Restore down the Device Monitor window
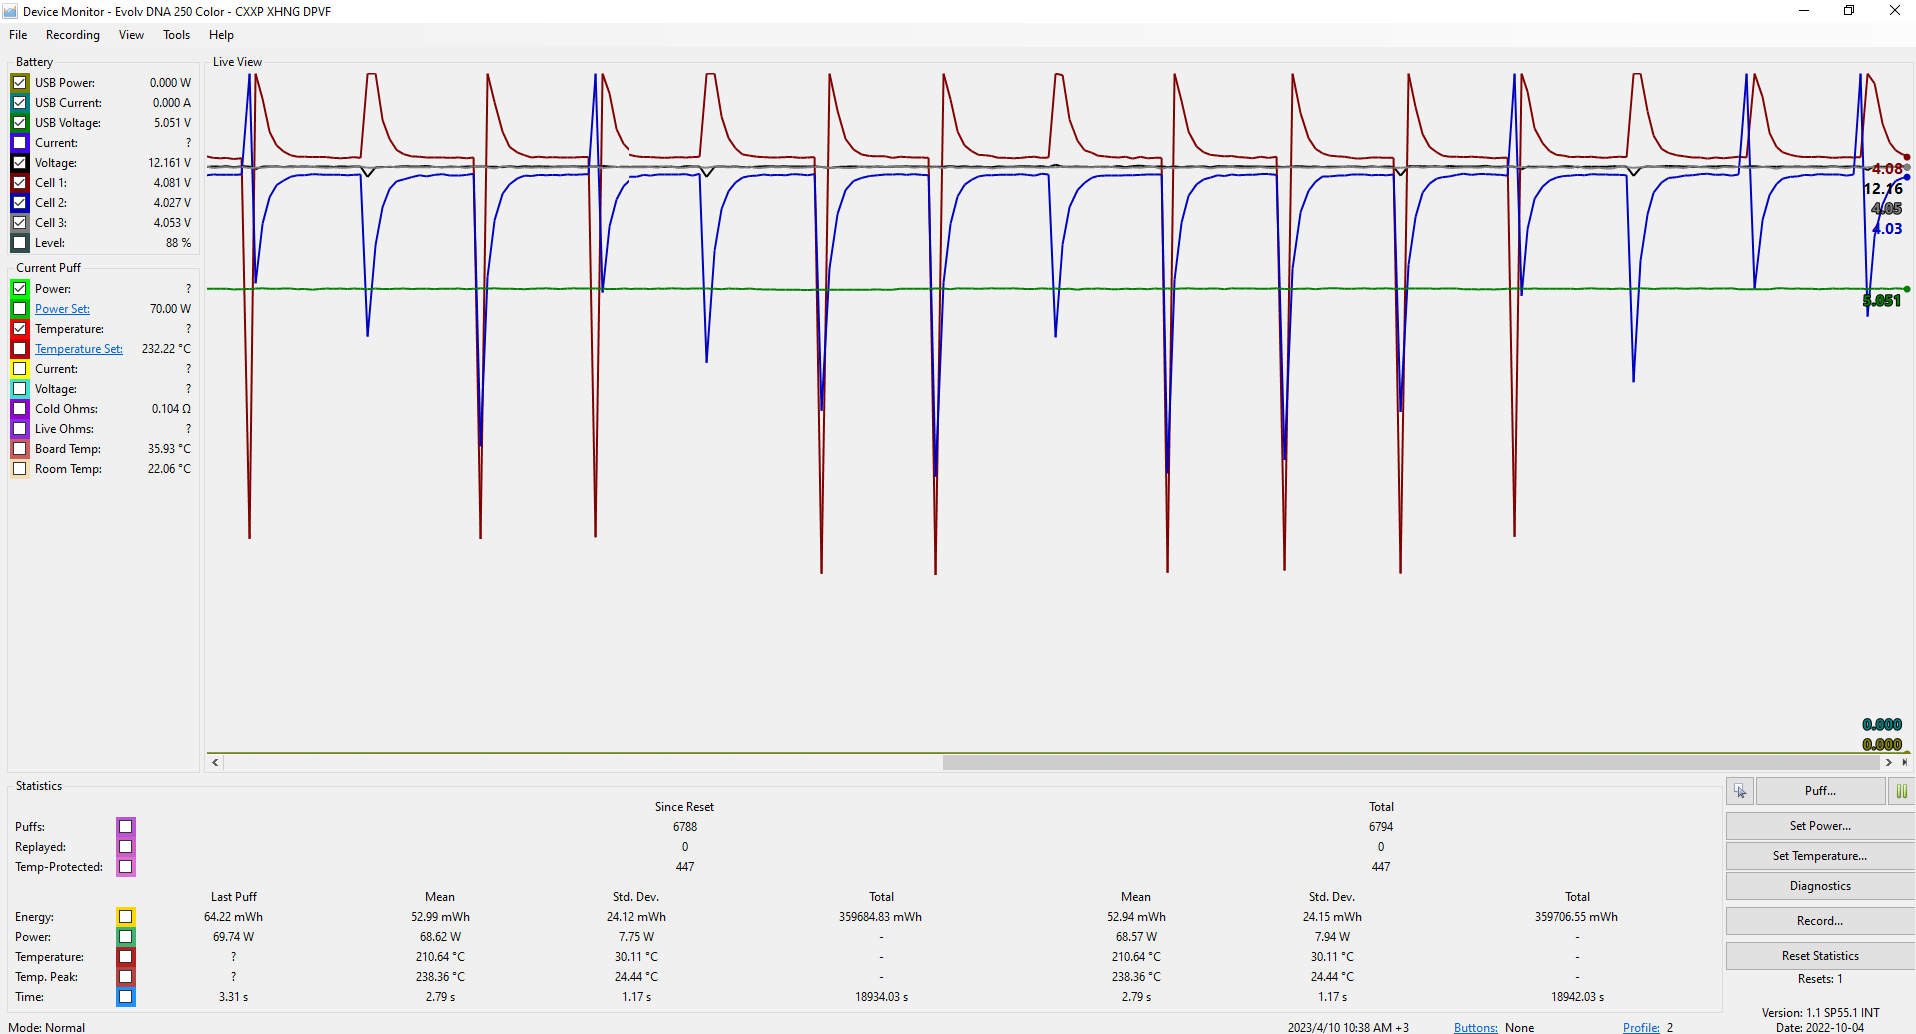This screenshot has height=1034, width=1916. click(1849, 11)
